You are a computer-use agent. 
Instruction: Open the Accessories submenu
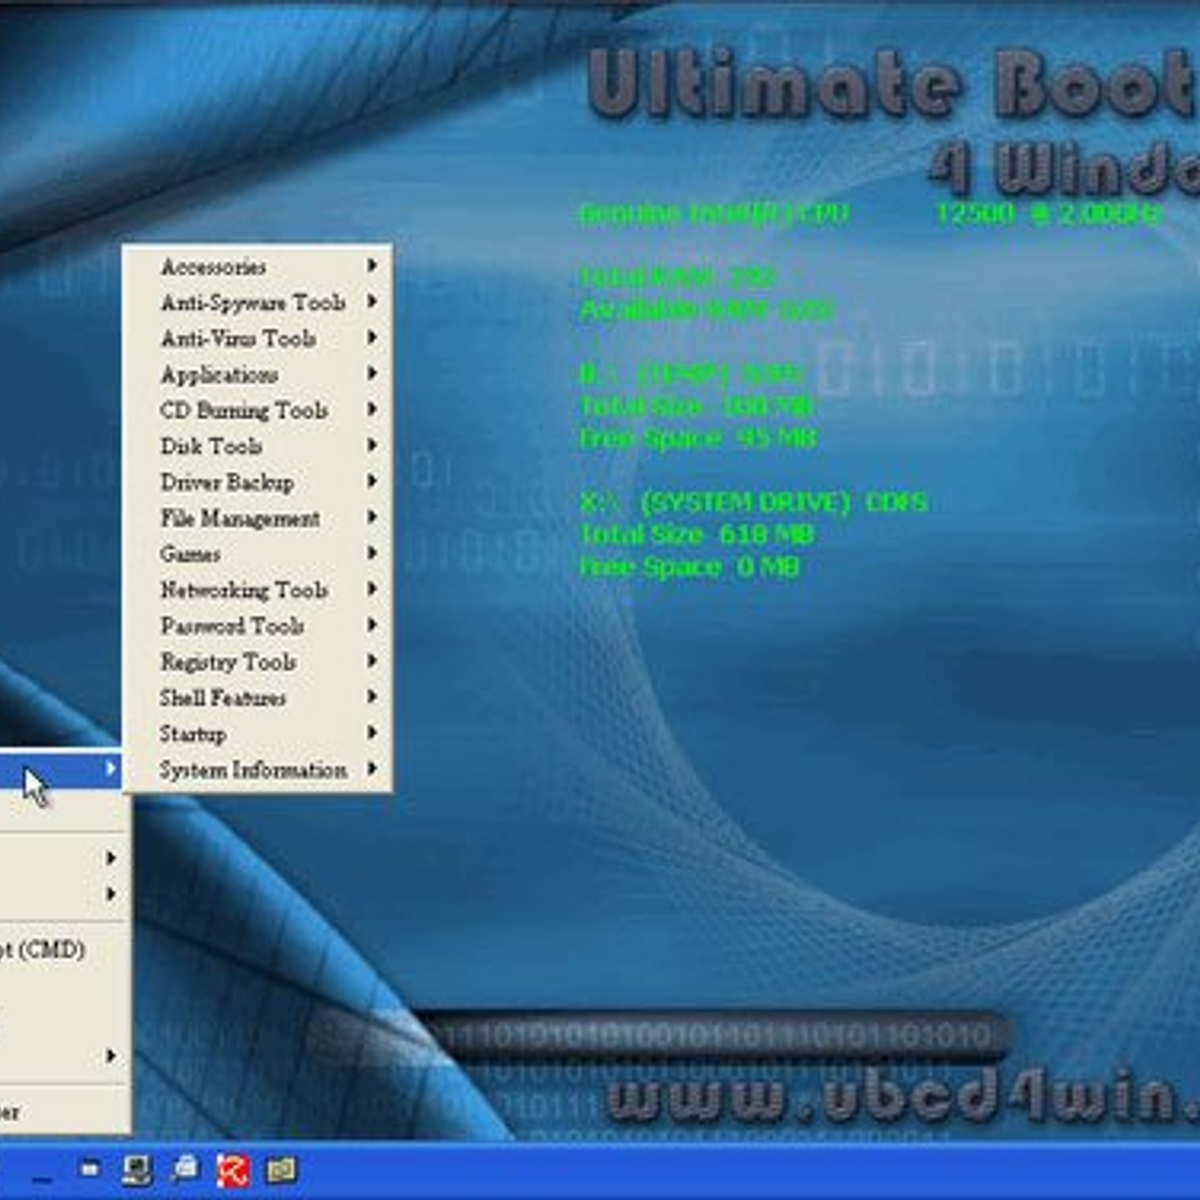[214, 267]
